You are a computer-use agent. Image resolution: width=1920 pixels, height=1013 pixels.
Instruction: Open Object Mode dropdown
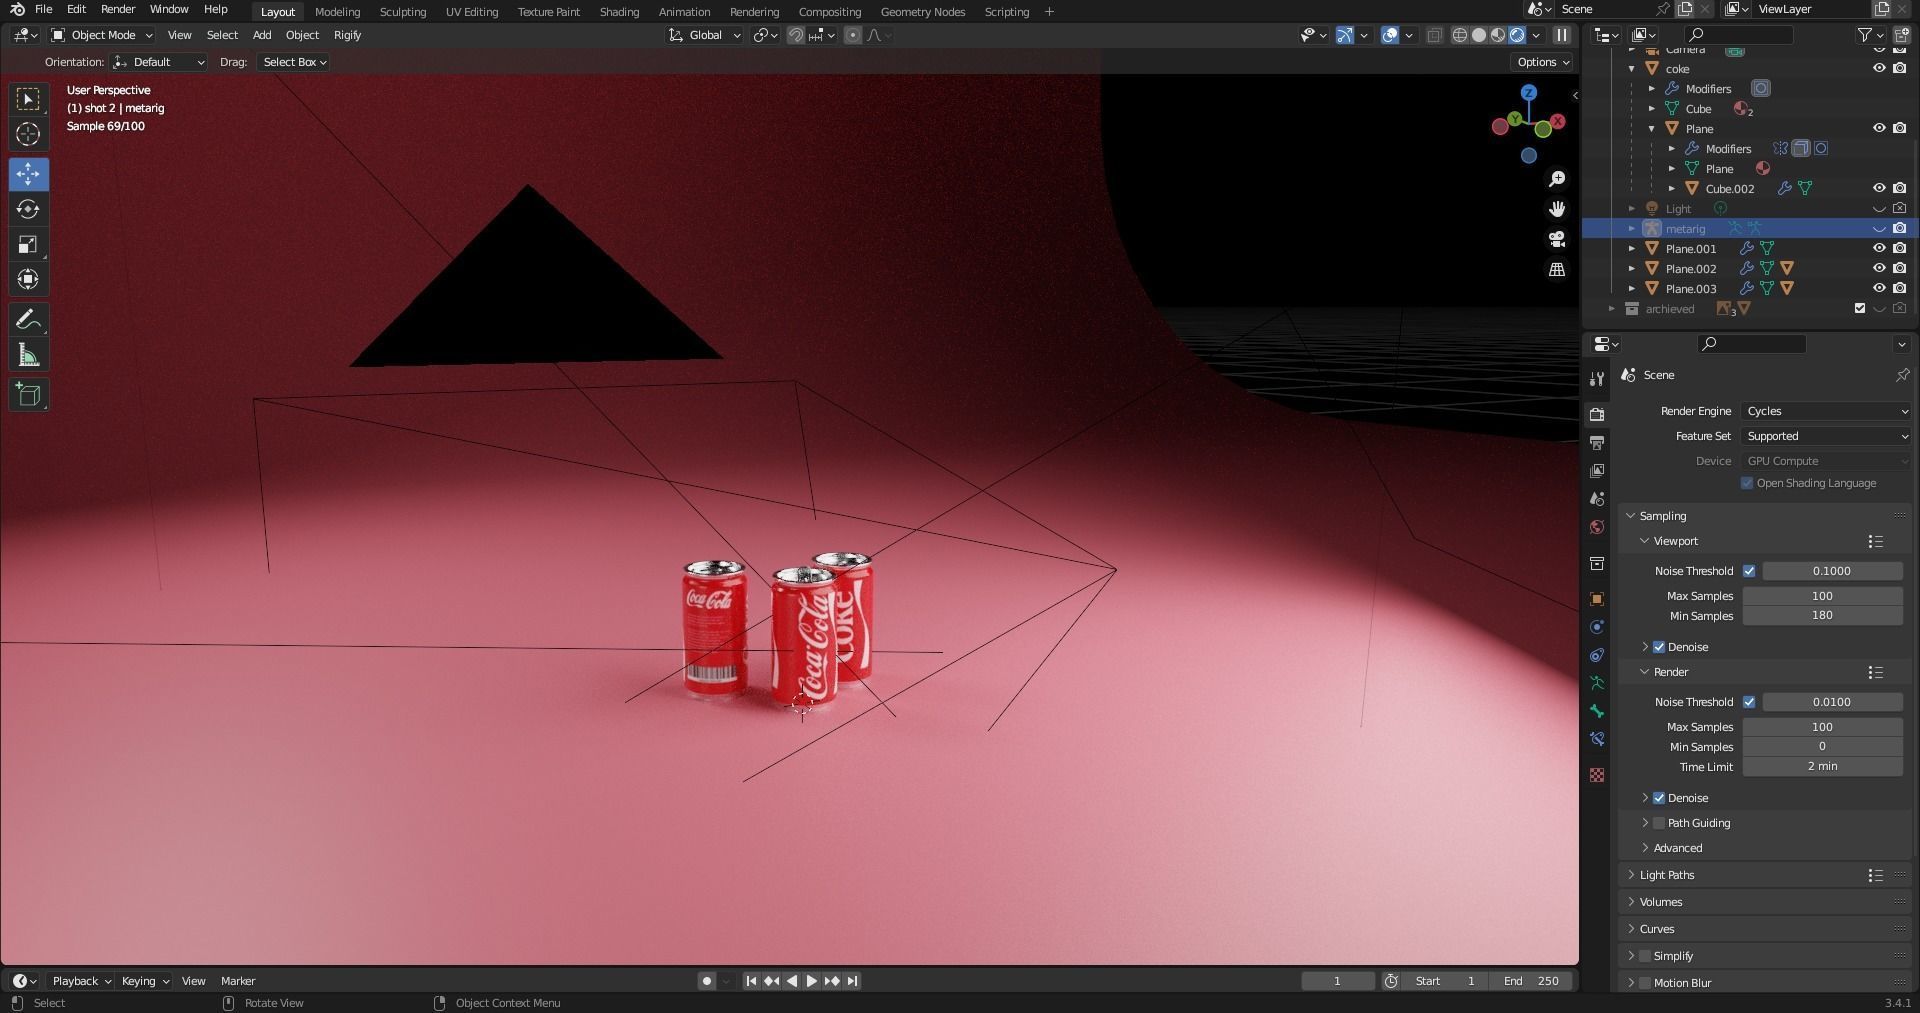coord(102,35)
